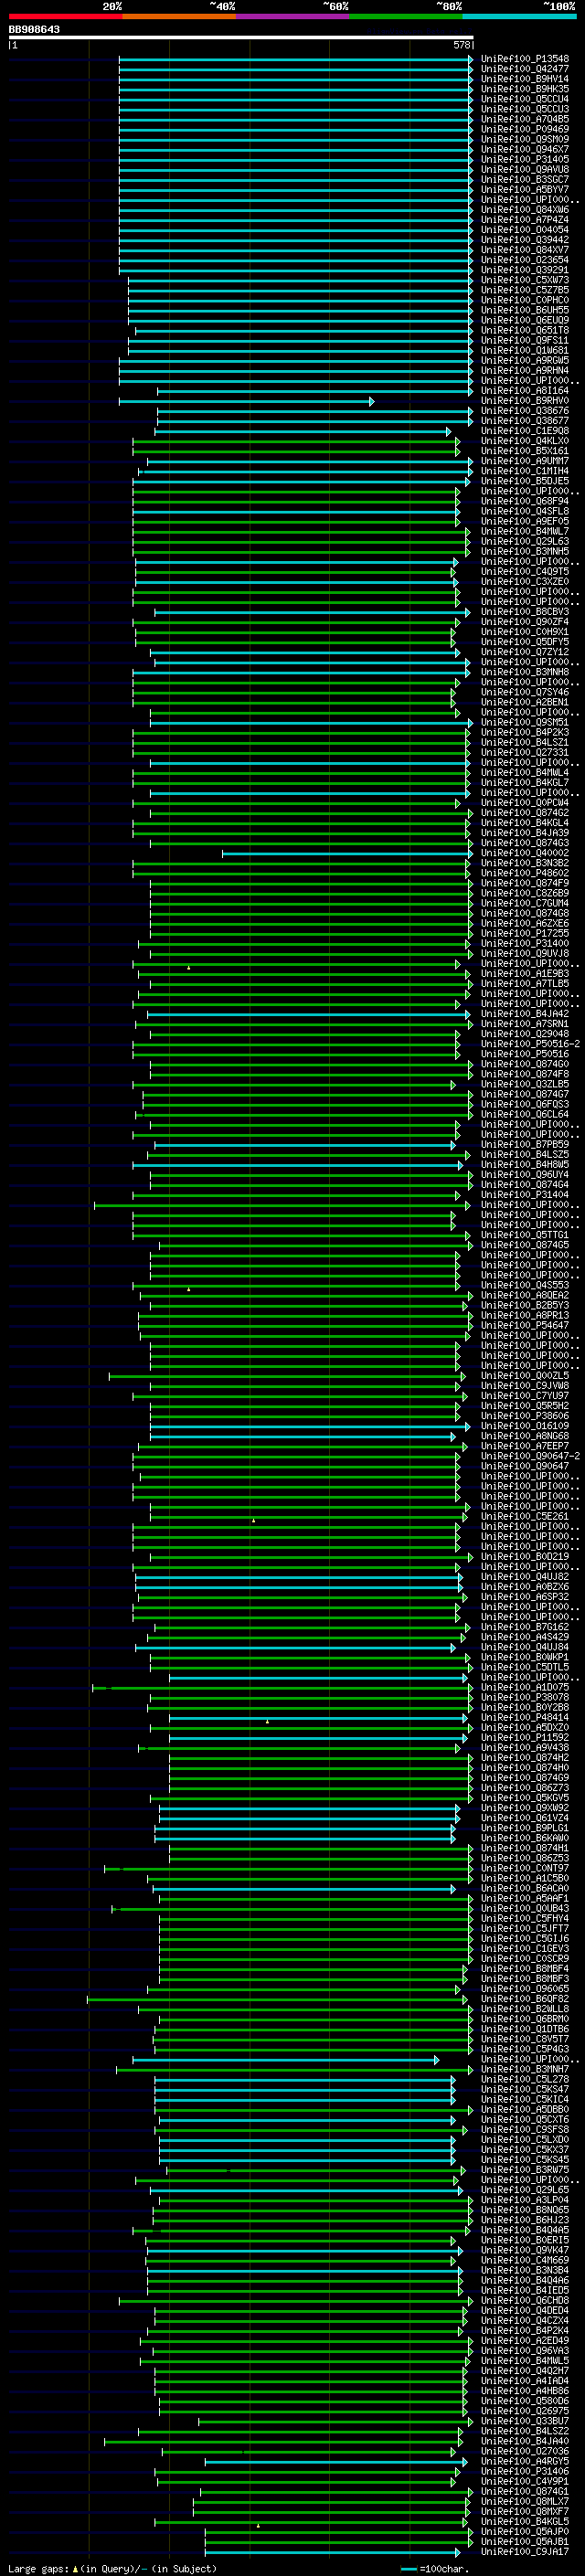585x2576 pixels.
Task: Select label UniRef100_P54647
Action: (x=525, y=1325)
